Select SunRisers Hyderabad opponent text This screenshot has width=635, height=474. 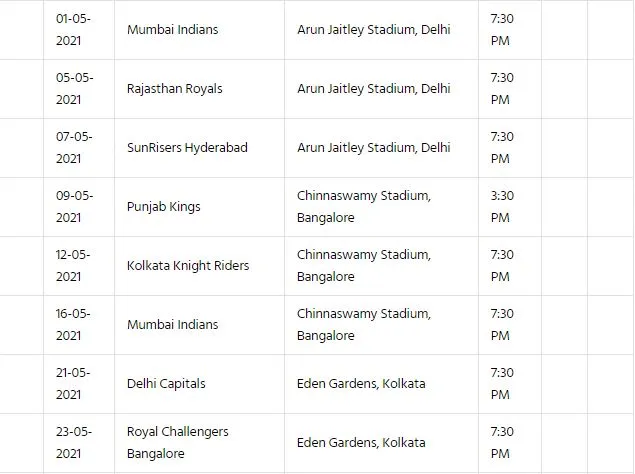coord(187,147)
